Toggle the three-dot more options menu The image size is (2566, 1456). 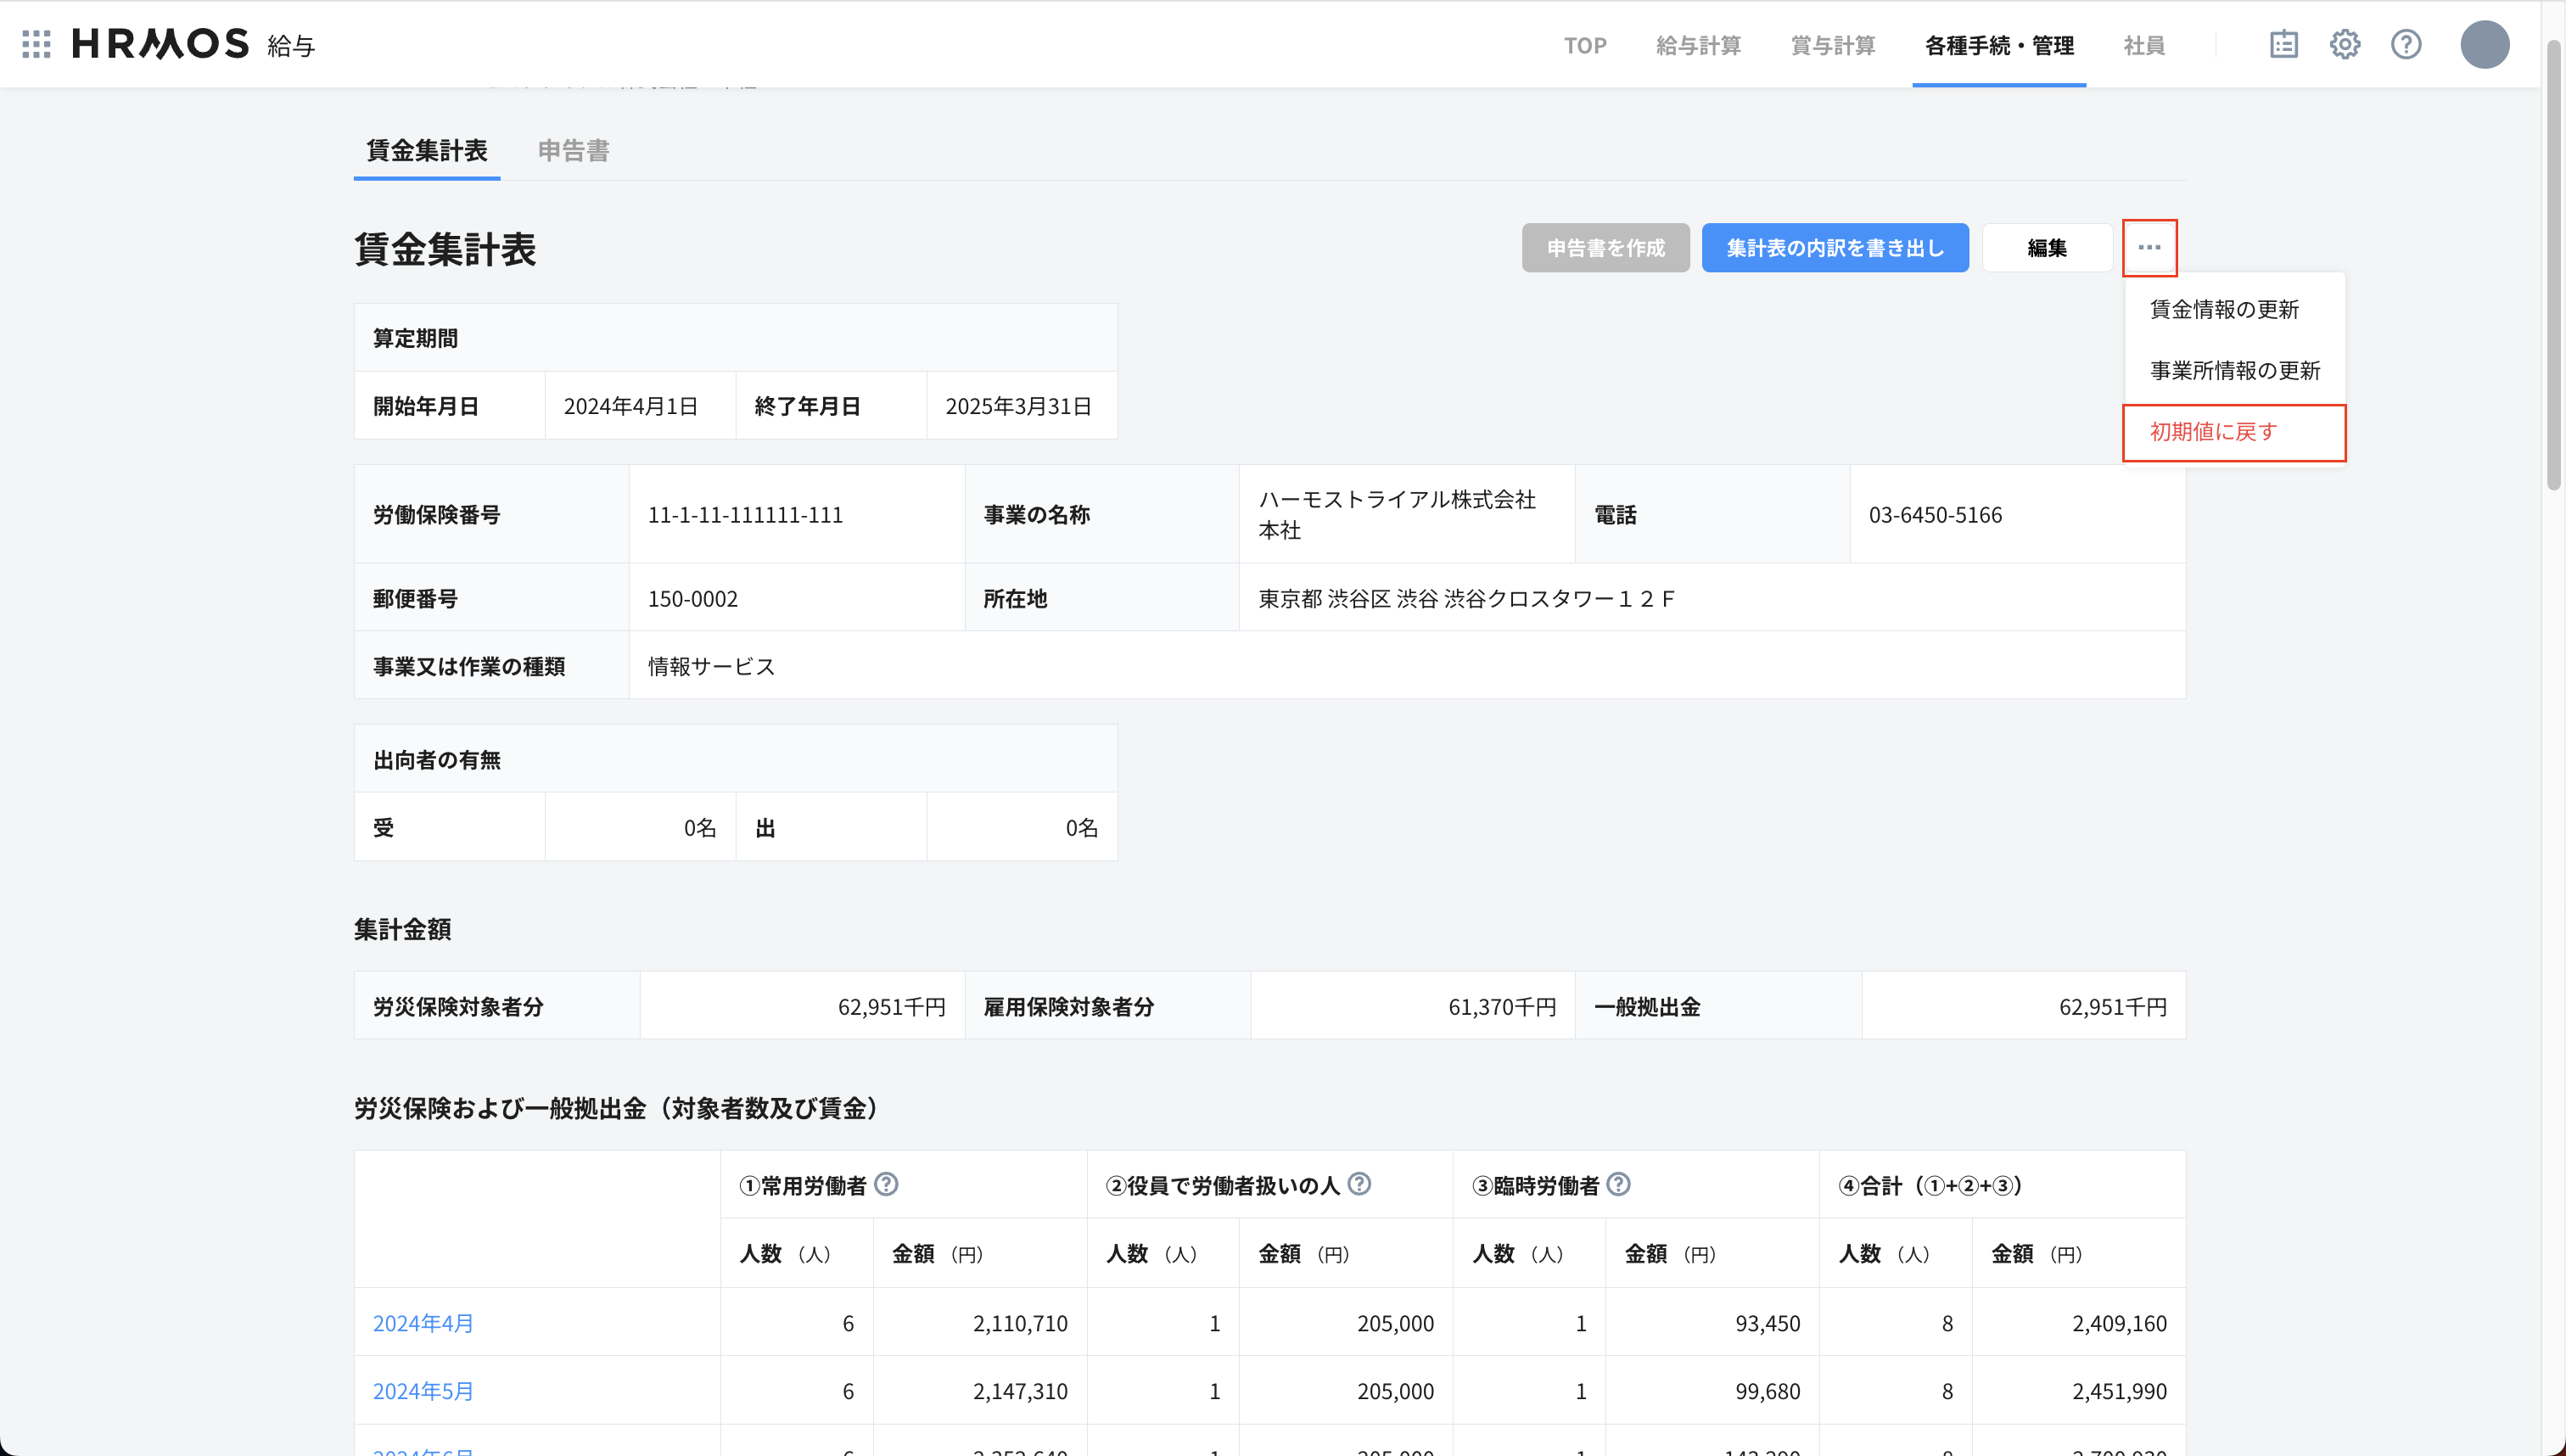click(2149, 247)
